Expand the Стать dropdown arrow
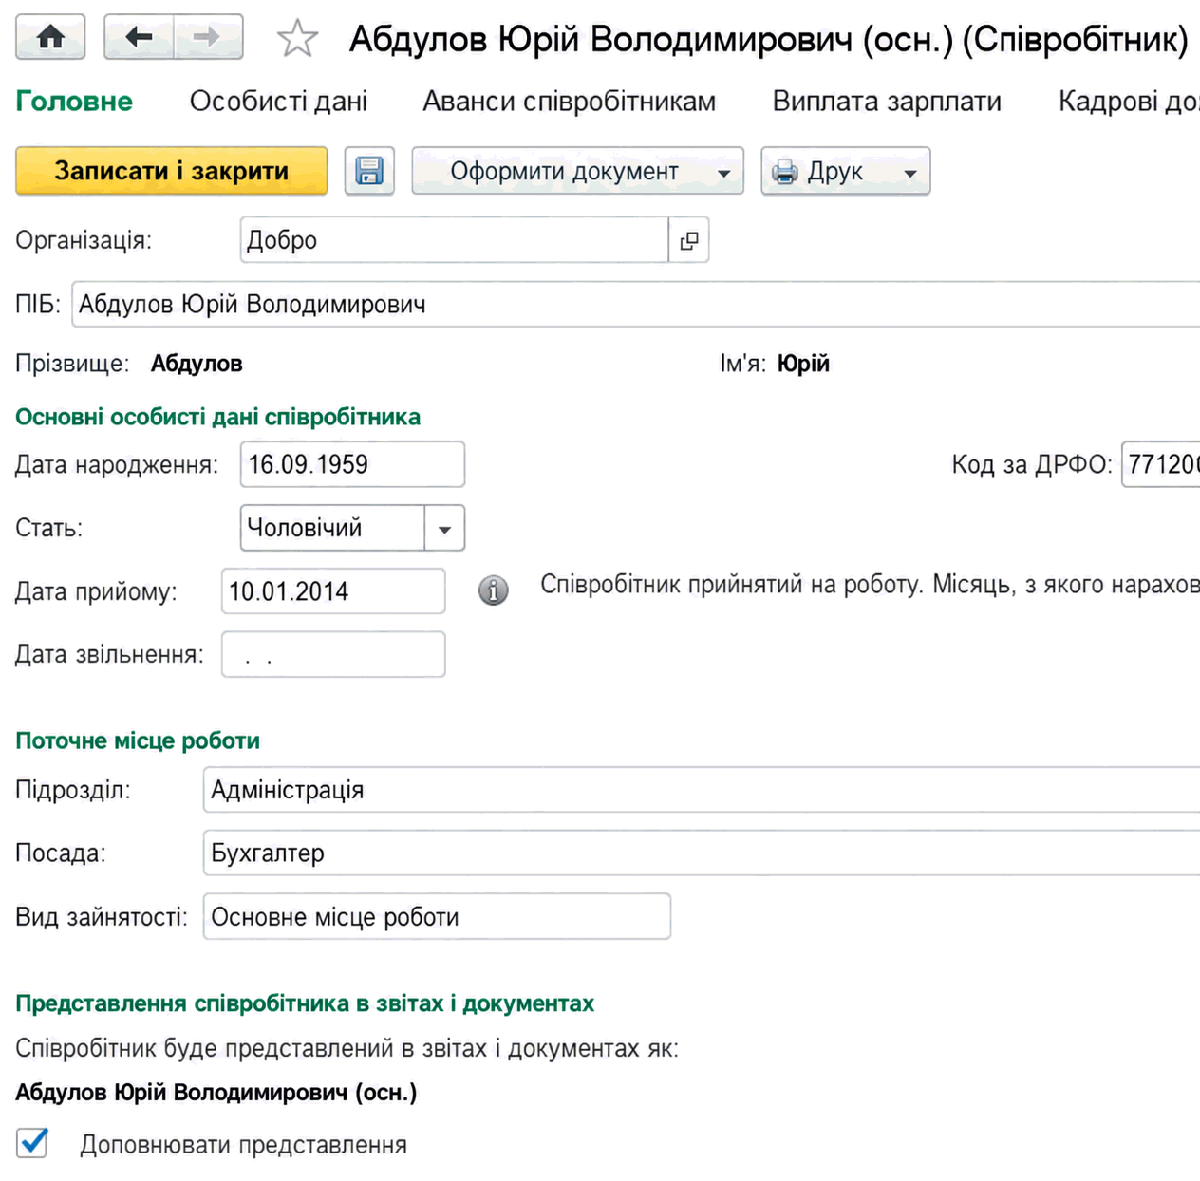Screen dimensions: 1200x1181 click(445, 528)
